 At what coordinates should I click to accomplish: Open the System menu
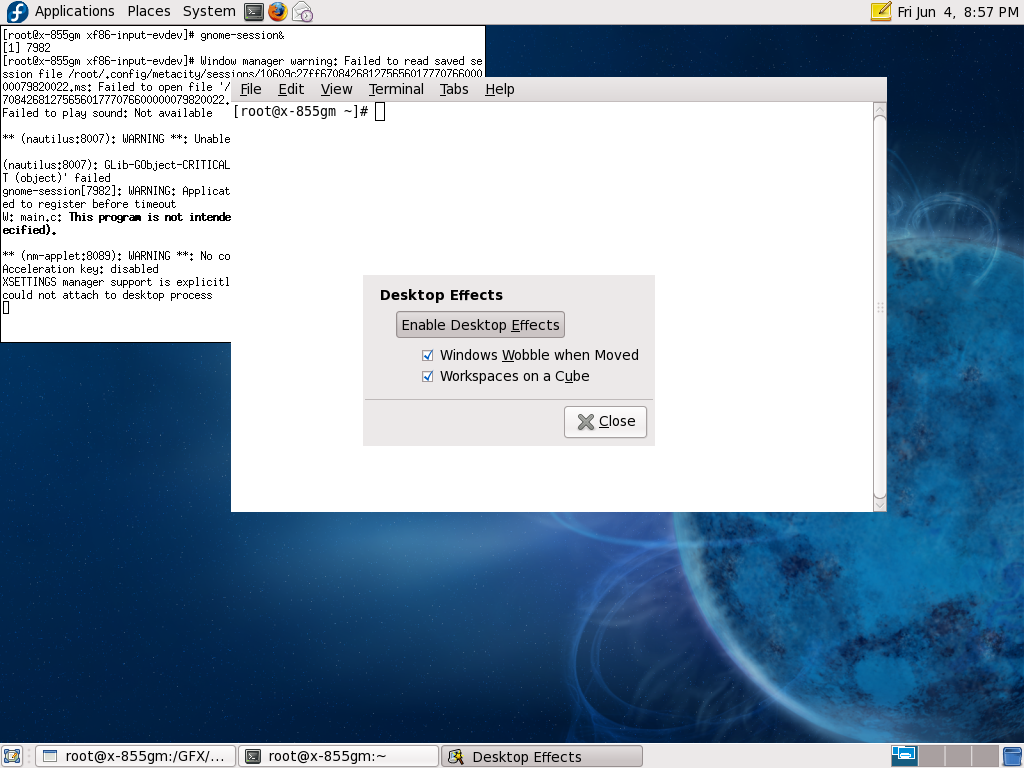click(x=209, y=12)
